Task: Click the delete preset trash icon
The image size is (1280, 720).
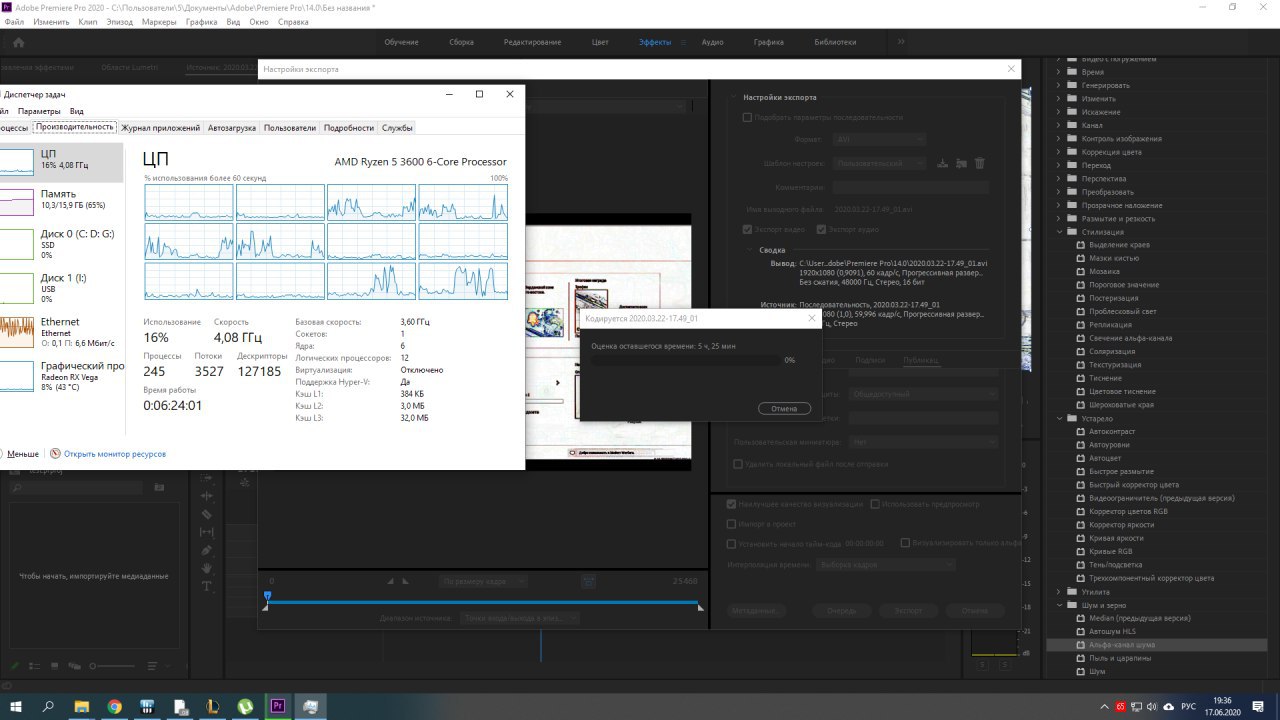Action: 980,163
